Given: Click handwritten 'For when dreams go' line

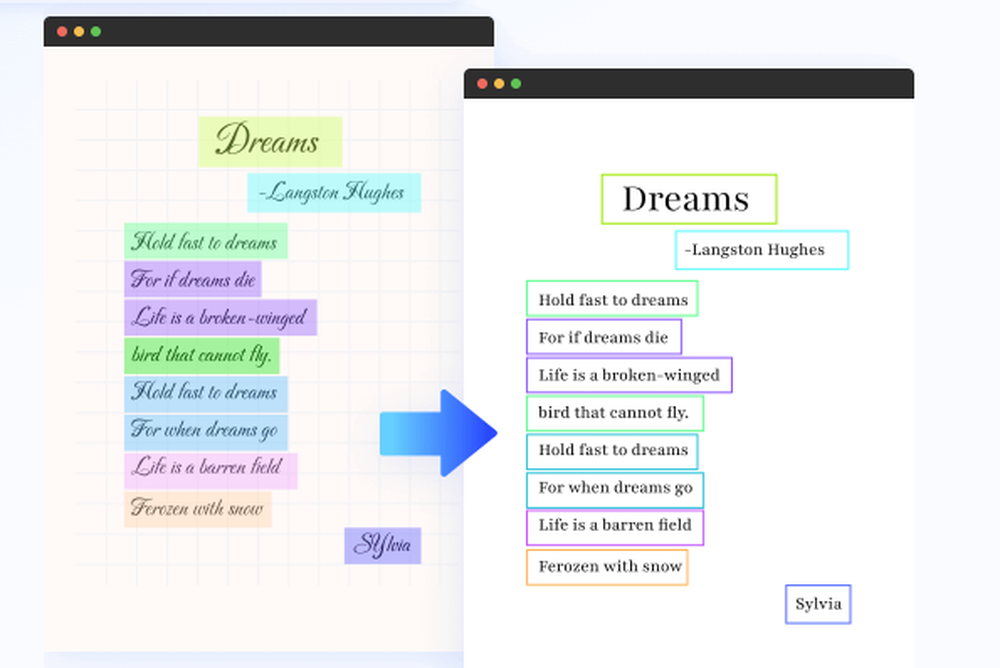Looking at the screenshot, I should (x=206, y=432).
